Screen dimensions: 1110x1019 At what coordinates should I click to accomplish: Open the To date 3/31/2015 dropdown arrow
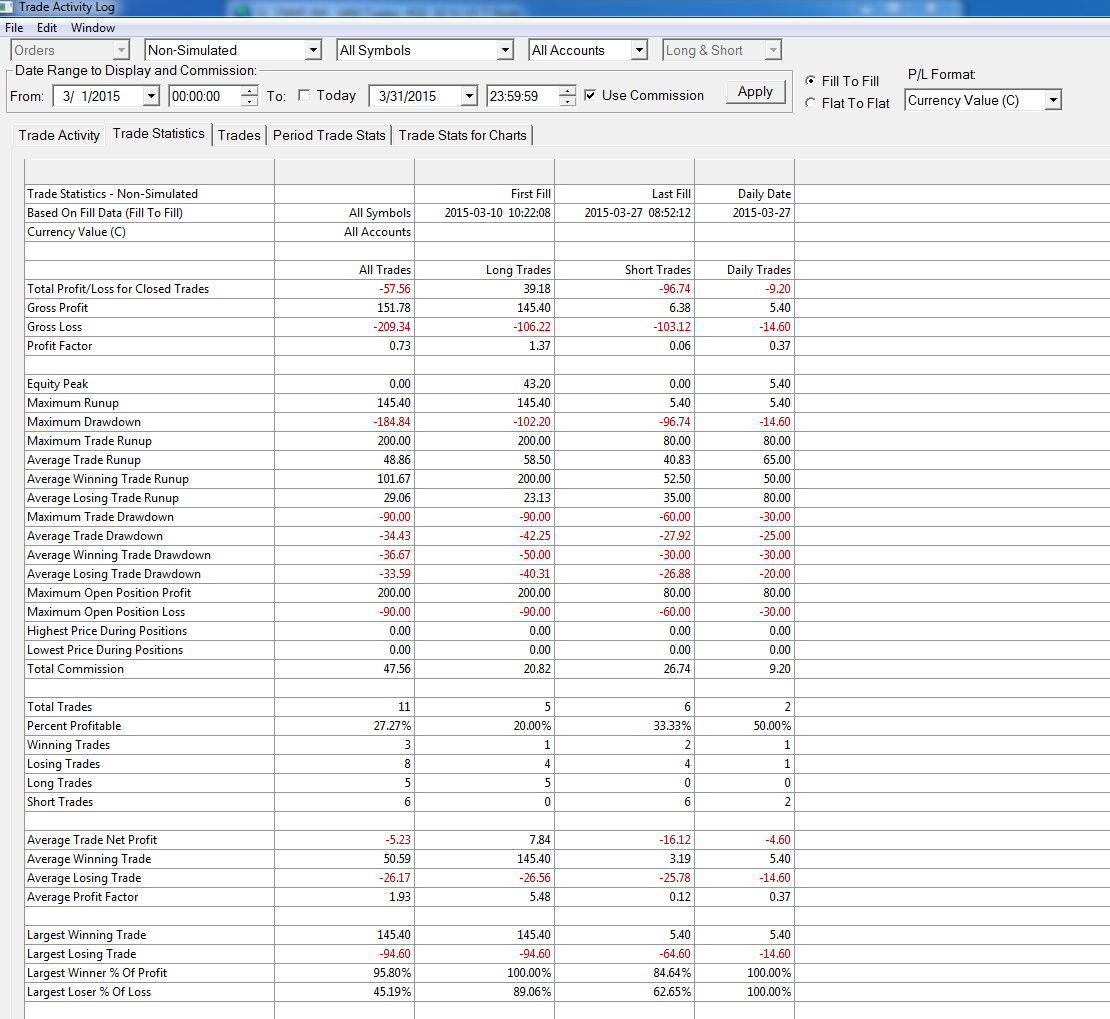coord(469,96)
